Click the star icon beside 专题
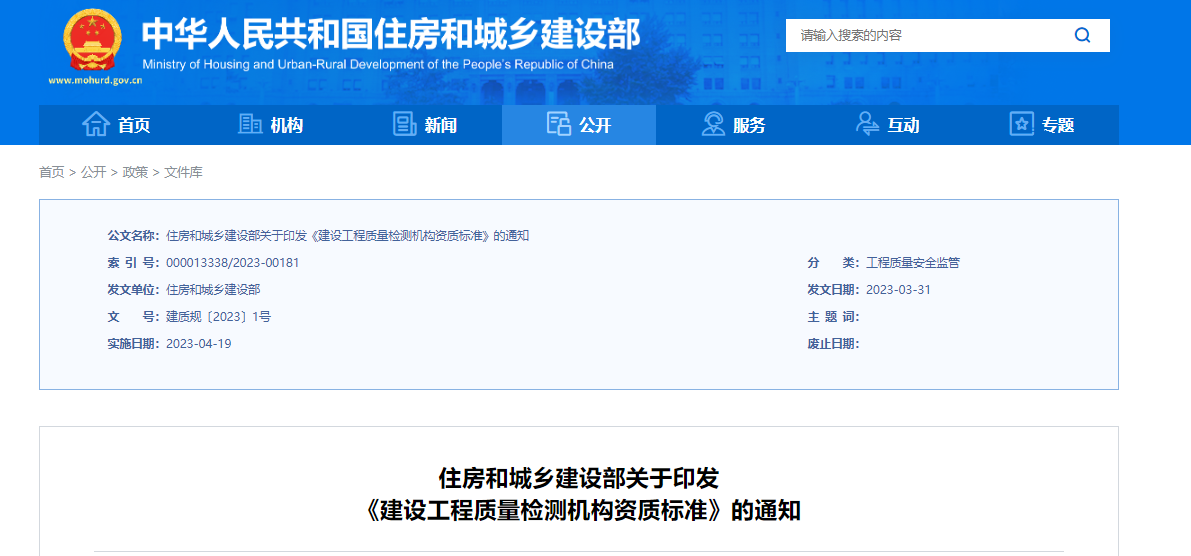 click(x=1021, y=124)
